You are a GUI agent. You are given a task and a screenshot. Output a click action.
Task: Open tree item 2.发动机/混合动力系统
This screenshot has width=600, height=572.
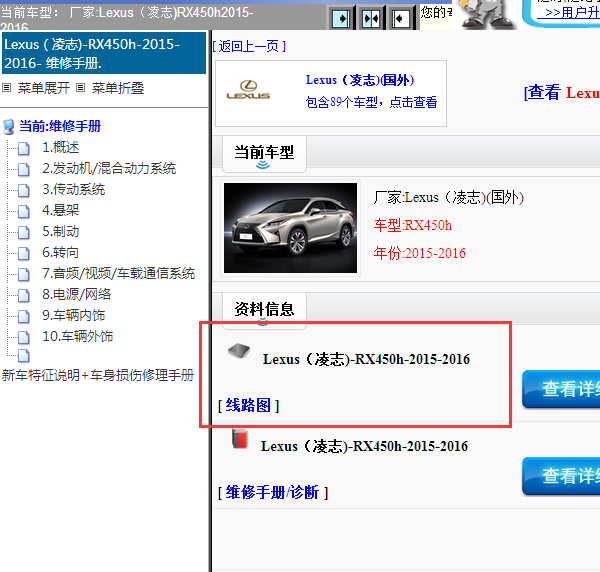click(109, 168)
